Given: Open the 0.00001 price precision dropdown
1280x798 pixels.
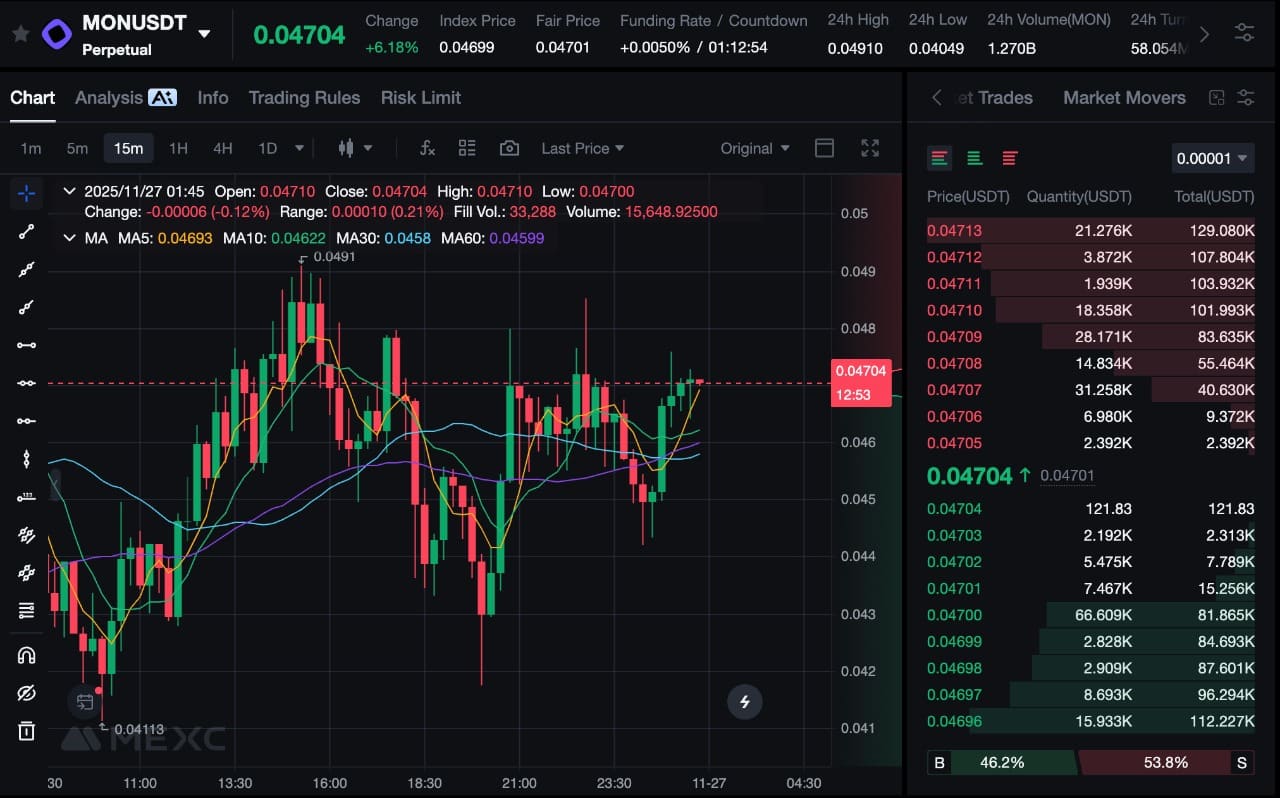Looking at the screenshot, I should click(1212, 158).
